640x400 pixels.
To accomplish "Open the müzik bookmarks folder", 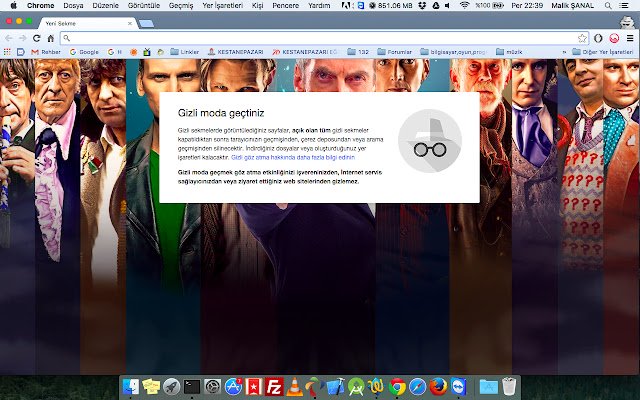I will 509,52.
